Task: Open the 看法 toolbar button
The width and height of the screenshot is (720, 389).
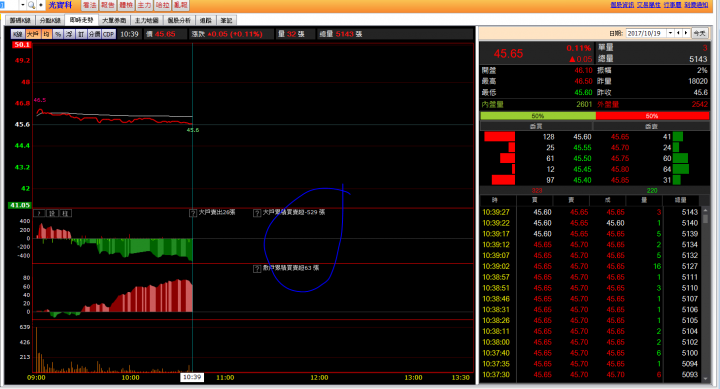Action: click(90, 5)
